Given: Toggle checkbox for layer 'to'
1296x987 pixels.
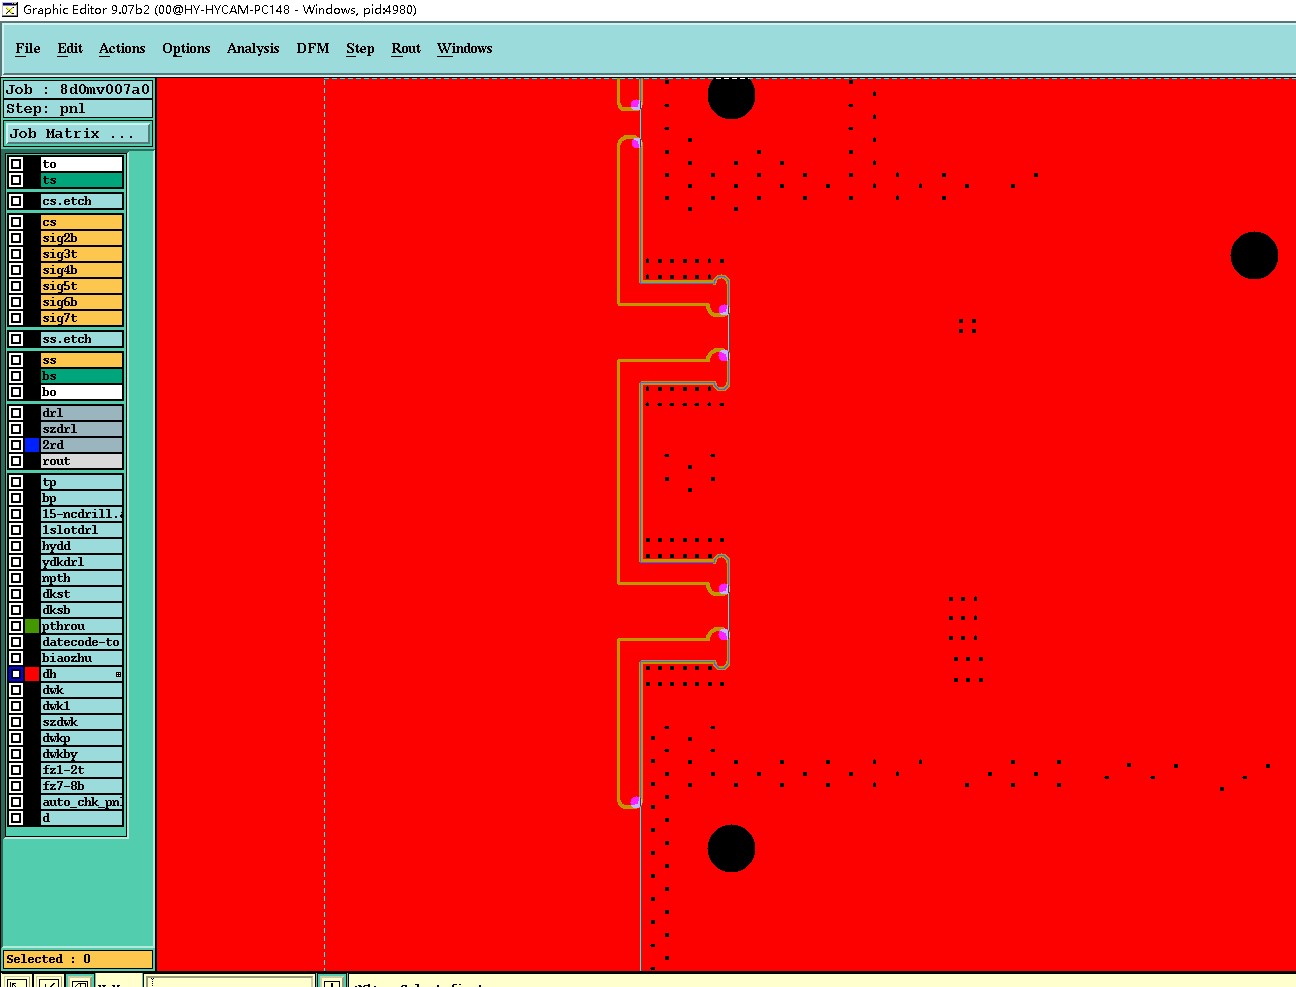Looking at the screenshot, I should tap(16, 164).
